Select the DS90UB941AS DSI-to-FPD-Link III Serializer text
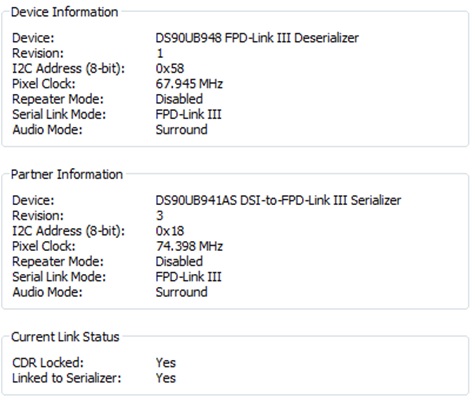 (x=278, y=200)
